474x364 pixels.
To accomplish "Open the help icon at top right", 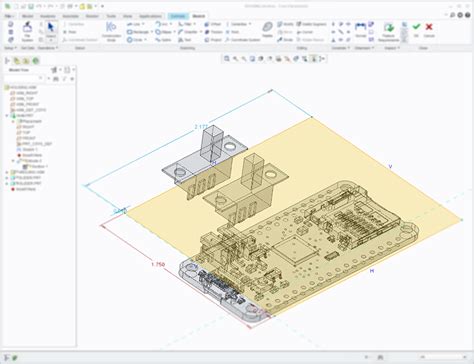I will point(467,15).
